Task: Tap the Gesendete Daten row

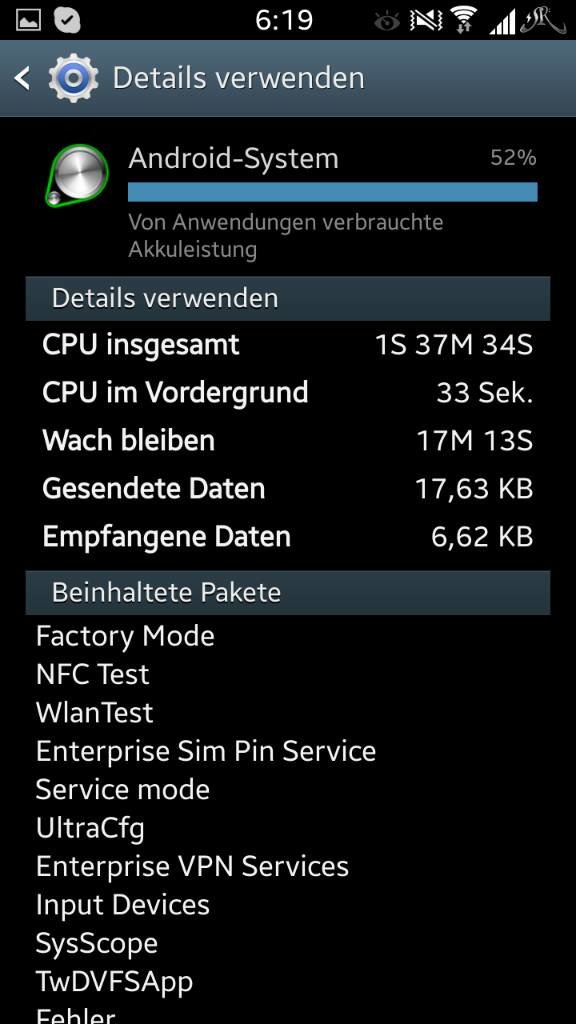Action: point(288,488)
